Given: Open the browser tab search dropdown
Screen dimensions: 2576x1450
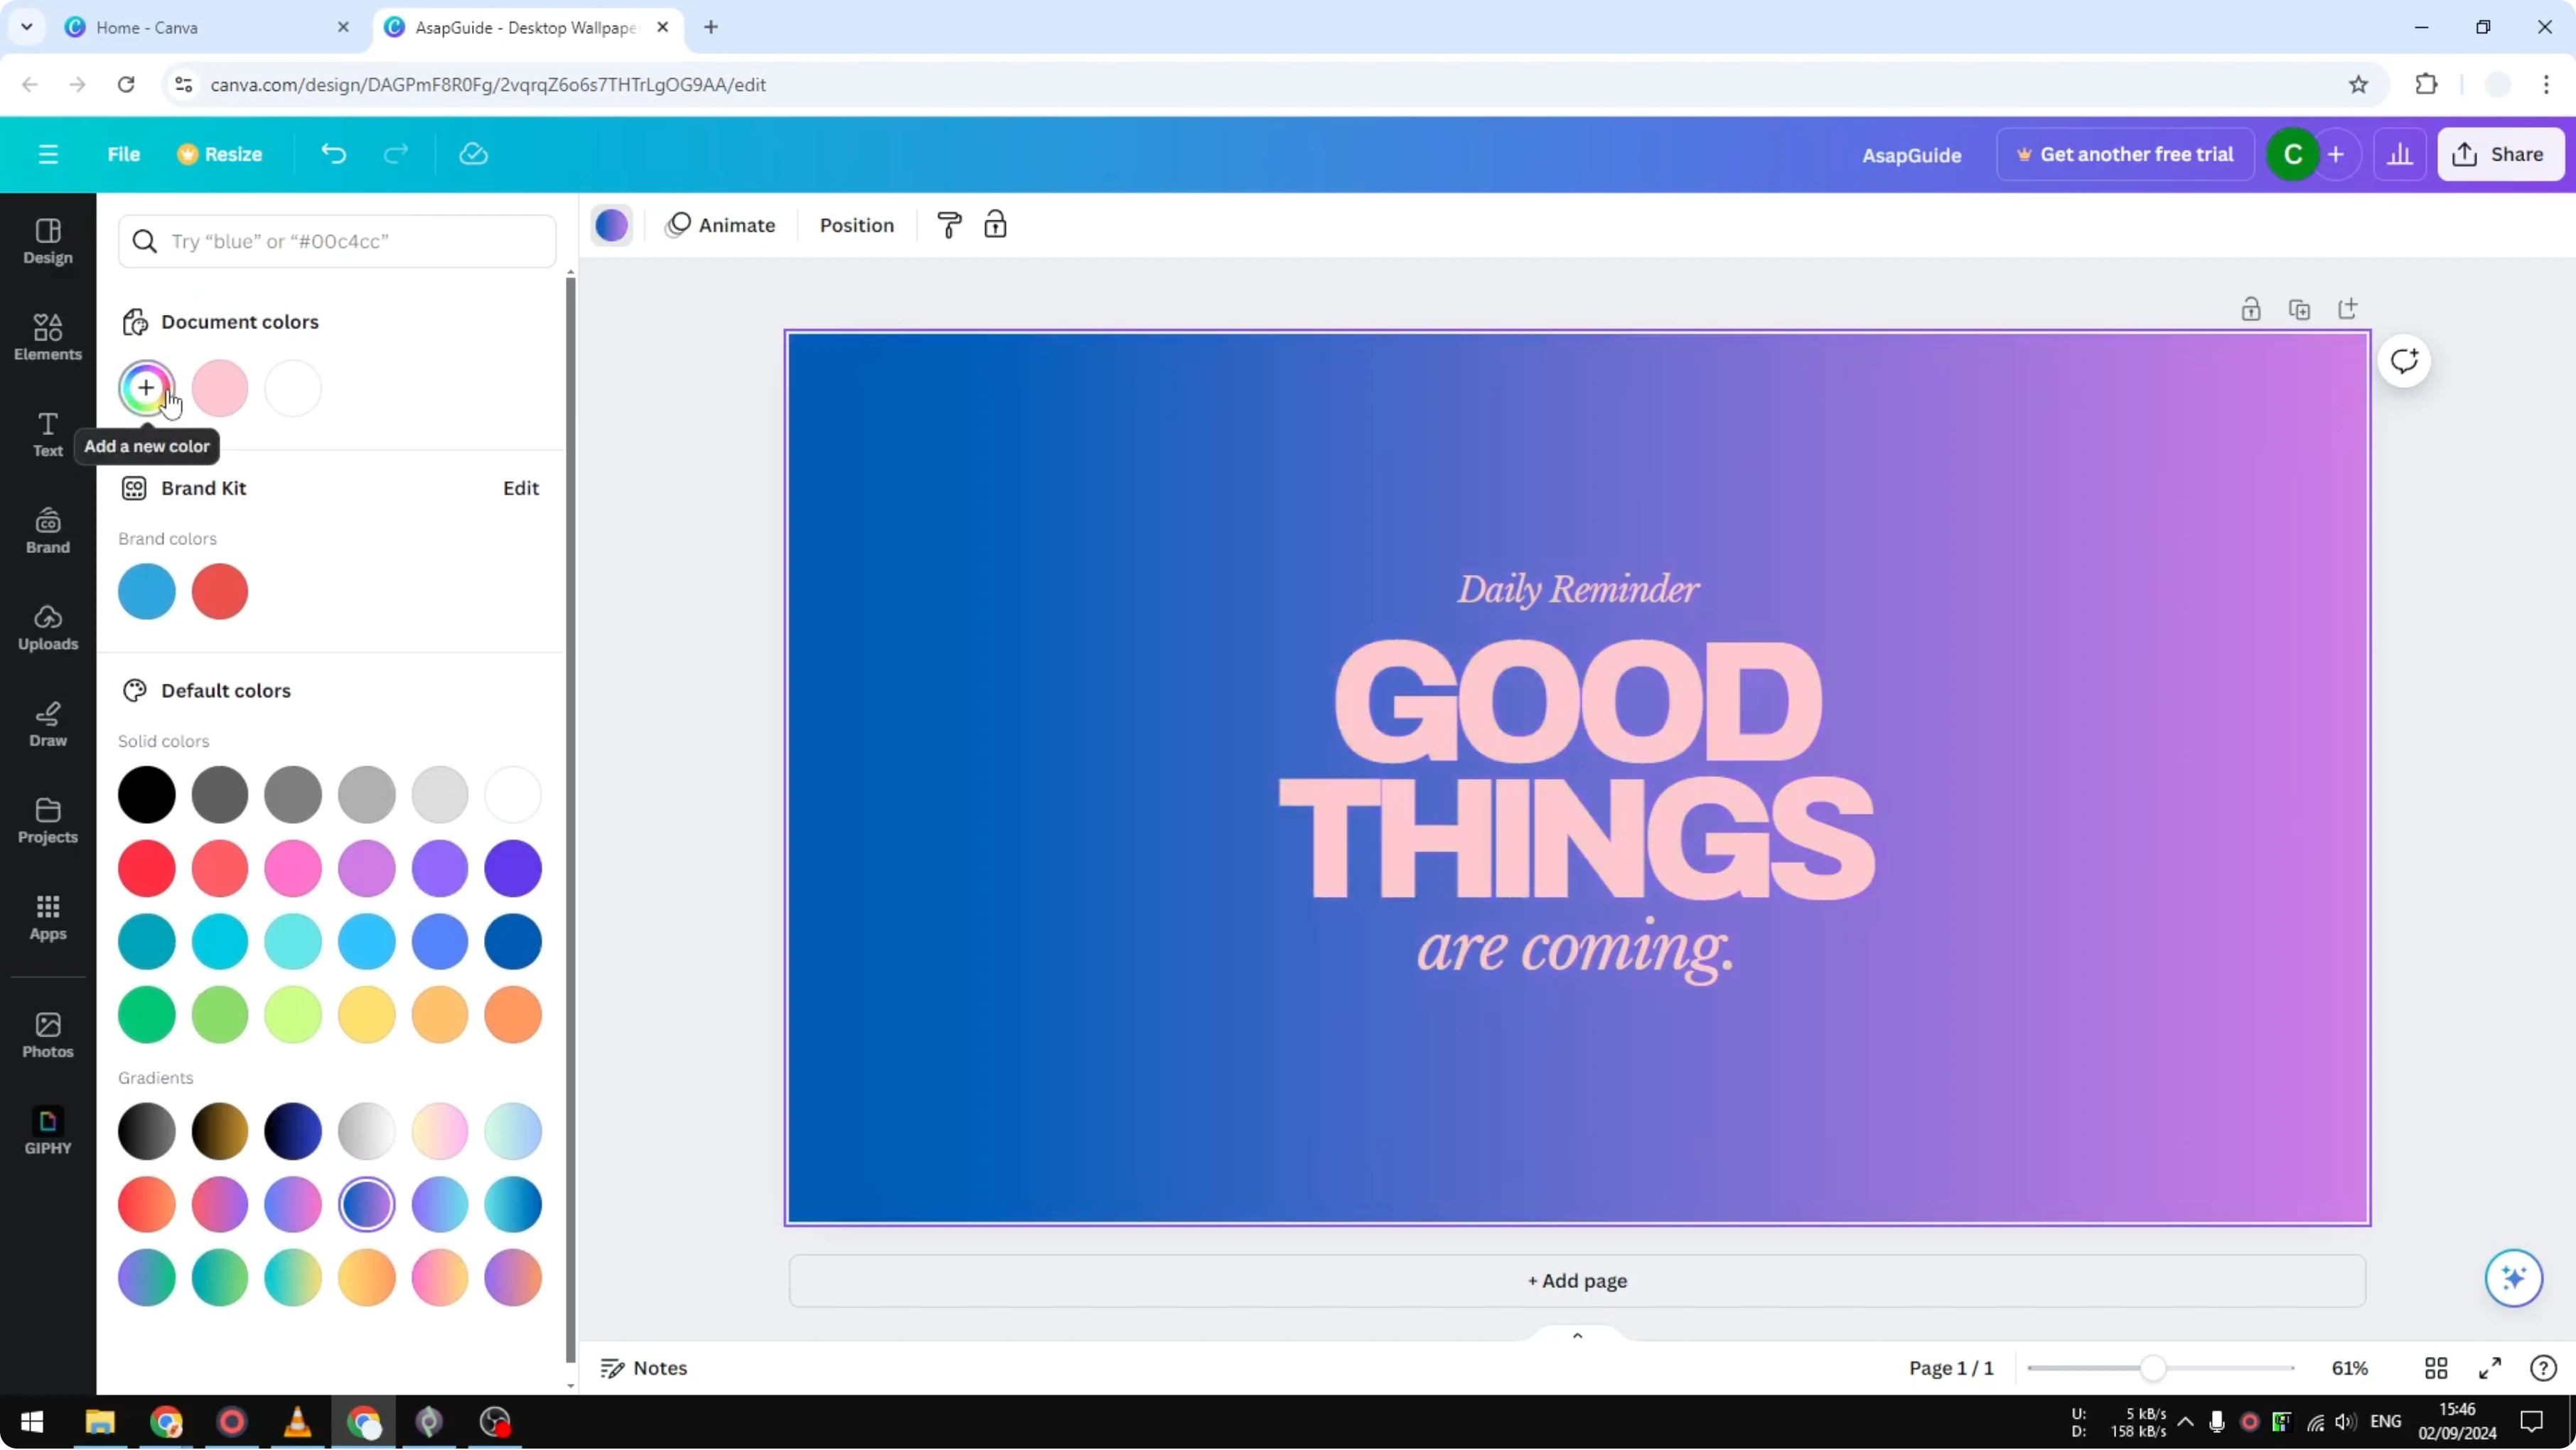Looking at the screenshot, I should pyautogui.click(x=27, y=27).
